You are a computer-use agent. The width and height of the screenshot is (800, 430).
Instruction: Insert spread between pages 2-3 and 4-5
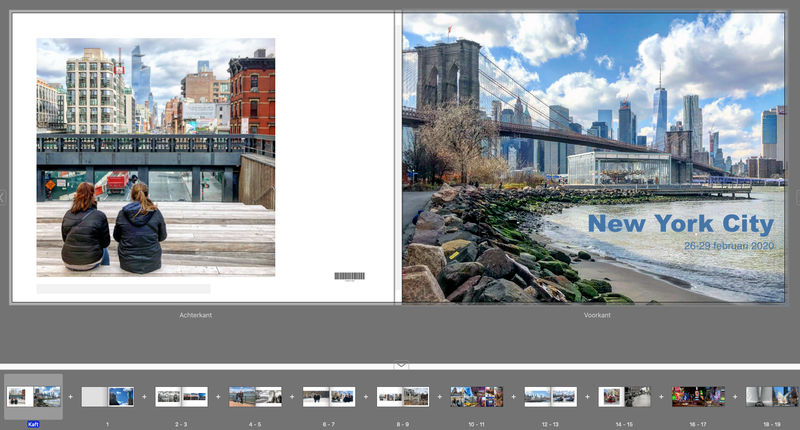pyautogui.click(x=218, y=397)
